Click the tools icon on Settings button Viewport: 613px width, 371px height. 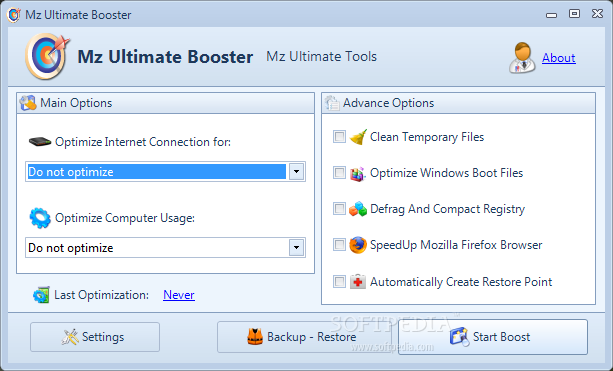click(x=70, y=337)
